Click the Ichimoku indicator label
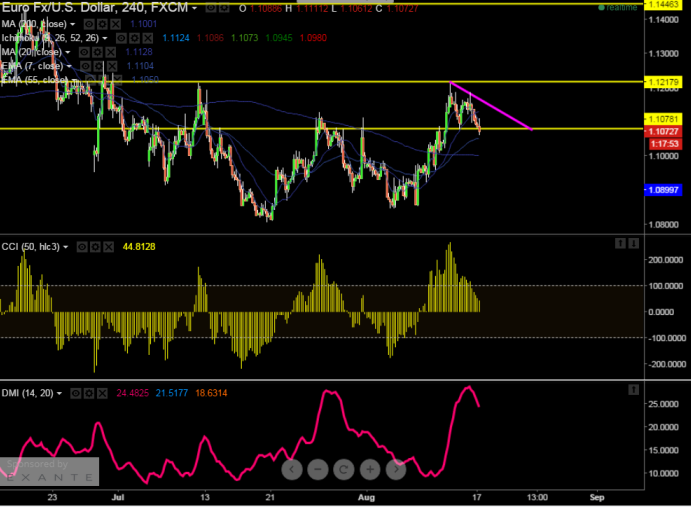 tap(50, 38)
